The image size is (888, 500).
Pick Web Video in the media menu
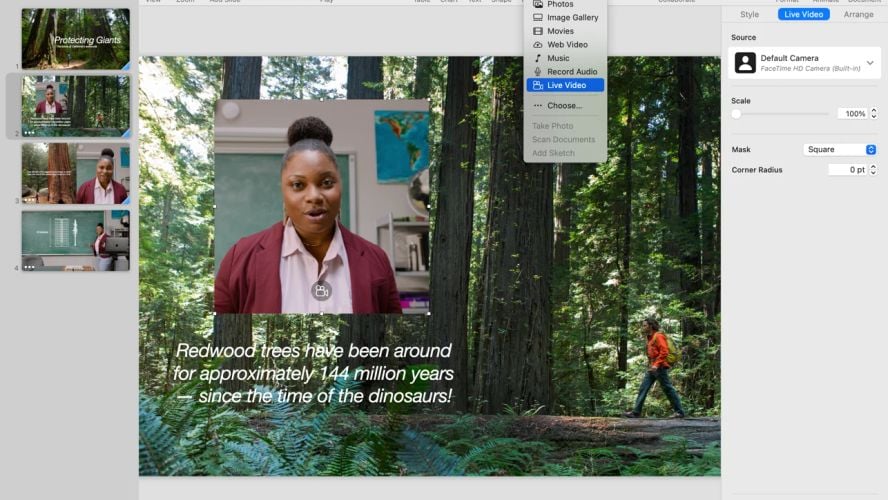565,45
